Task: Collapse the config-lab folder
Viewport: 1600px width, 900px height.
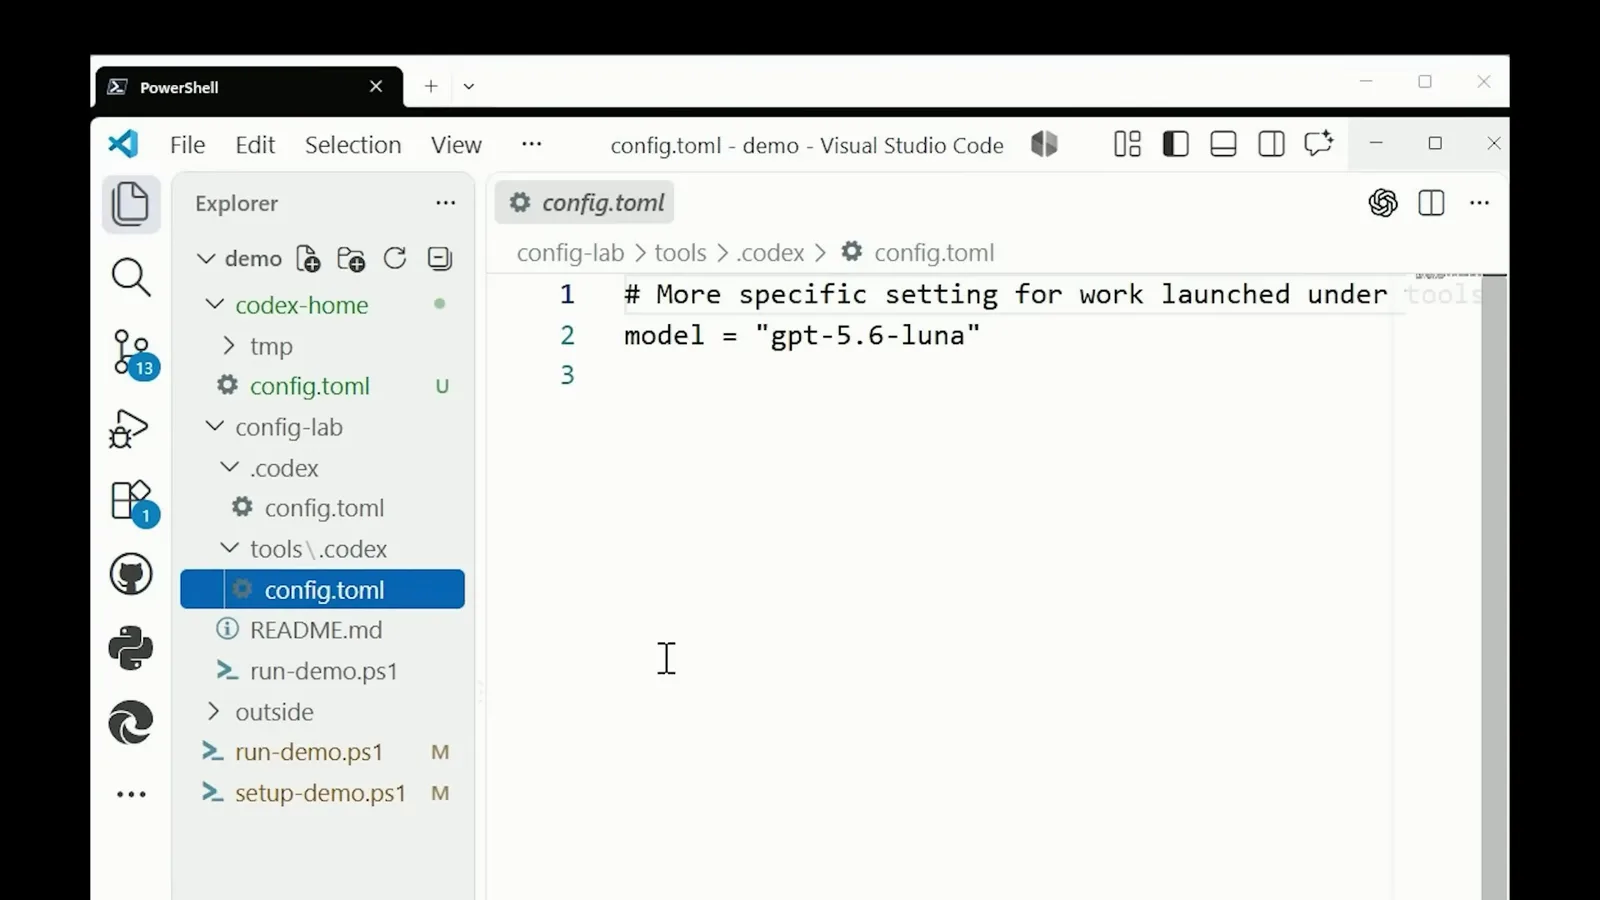Action: pyautogui.click(x=214, y=426)
